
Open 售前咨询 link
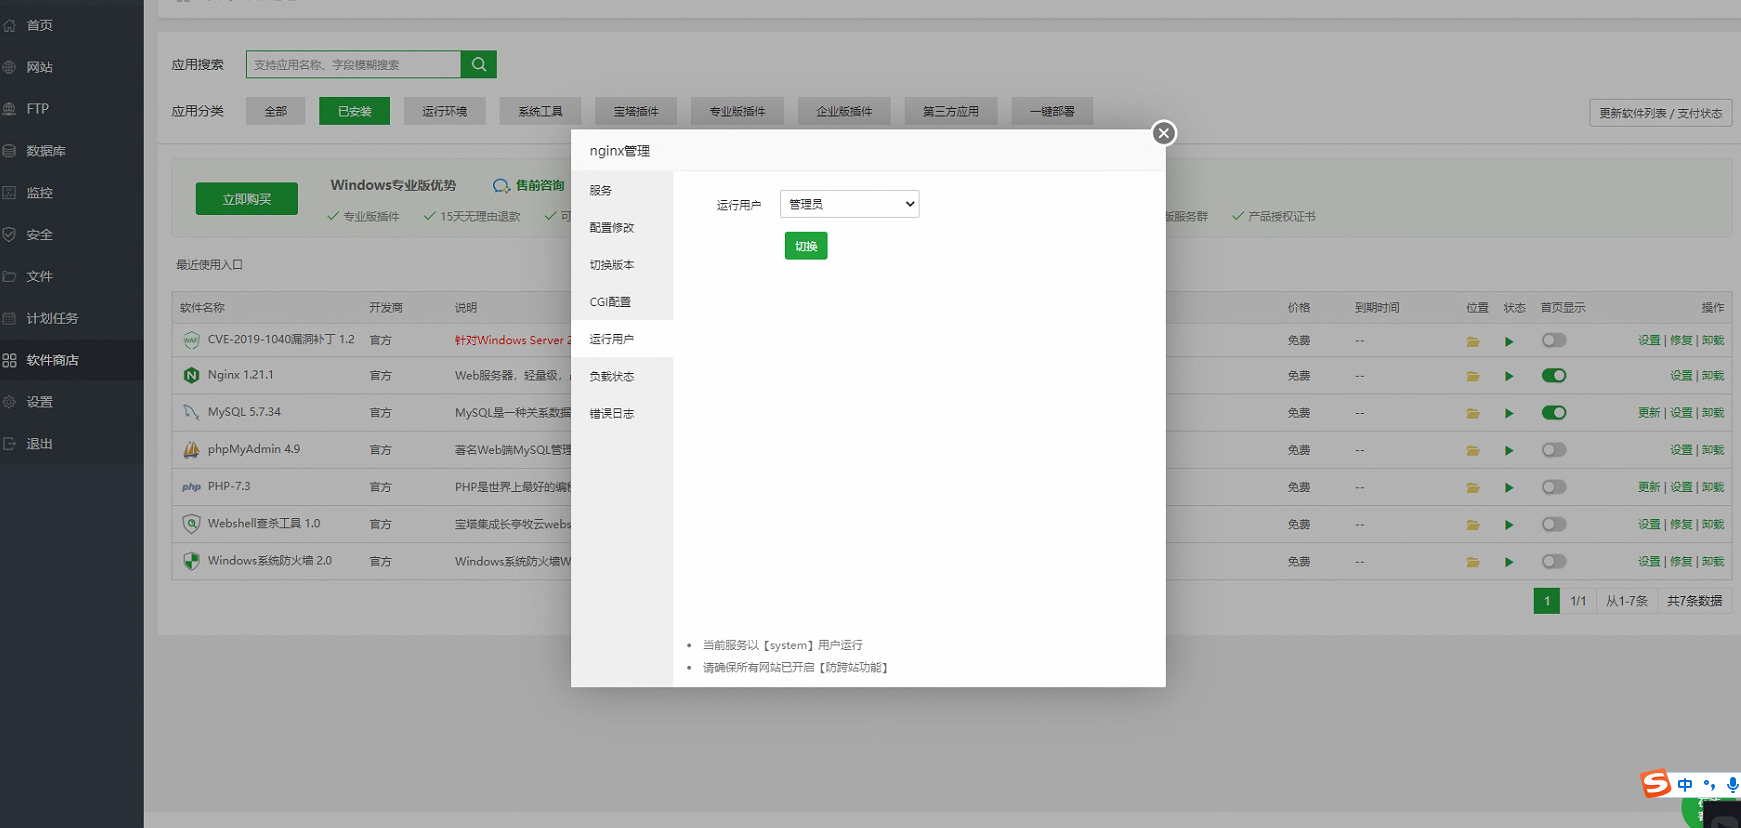[x=529, y=185]
